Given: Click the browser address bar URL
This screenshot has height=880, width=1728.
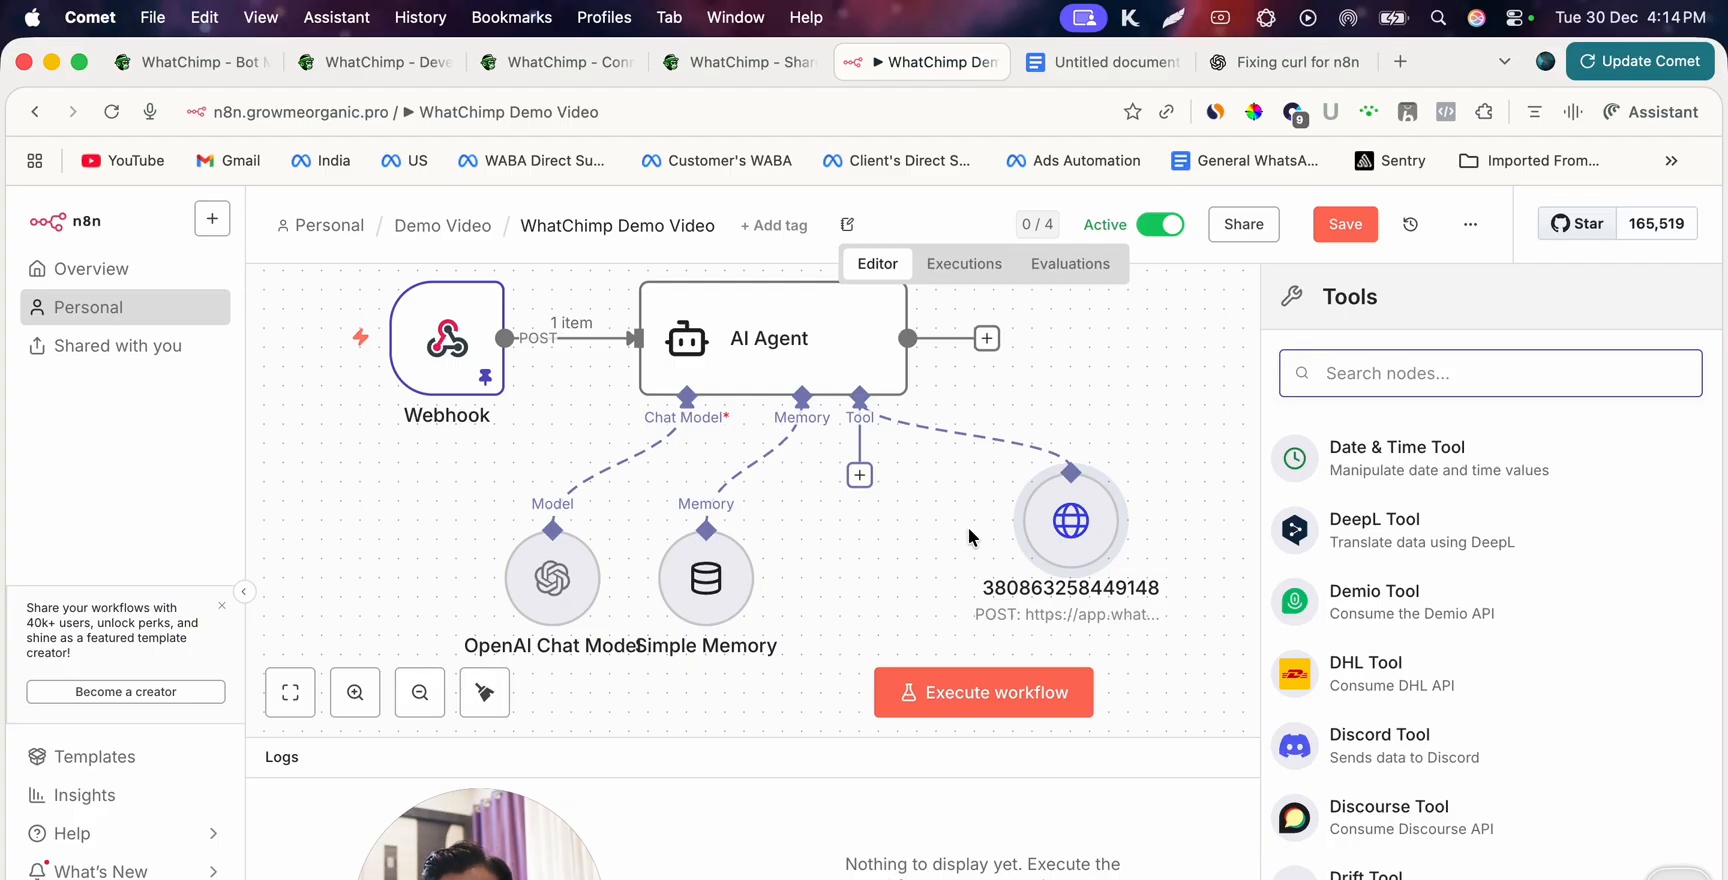Looking at the screenshot, I should pyautogui.click(x=406, y=112).
